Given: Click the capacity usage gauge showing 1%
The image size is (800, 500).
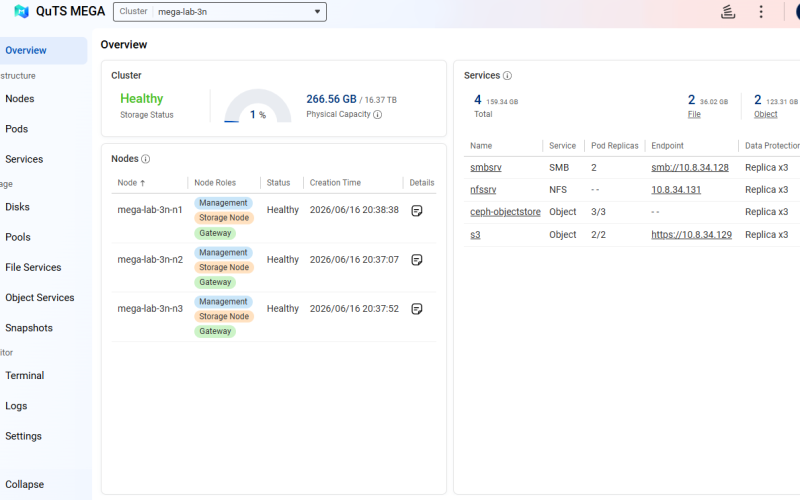Looking at the screenshot, I should pyautogui.click(x=258, y=106).
